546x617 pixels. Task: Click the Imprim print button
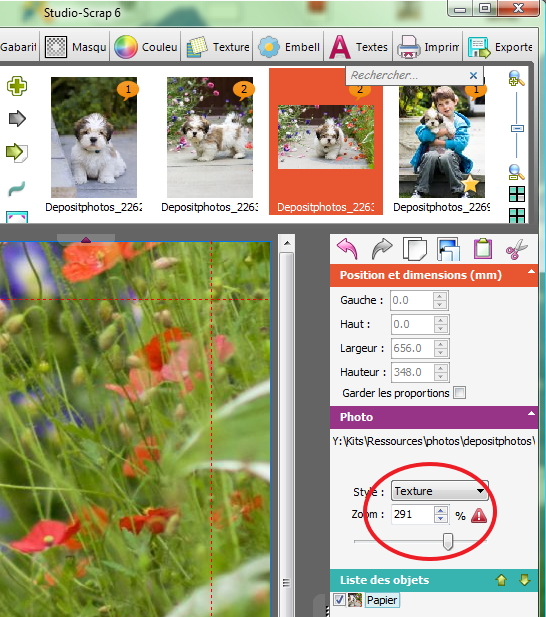[428, 47]
